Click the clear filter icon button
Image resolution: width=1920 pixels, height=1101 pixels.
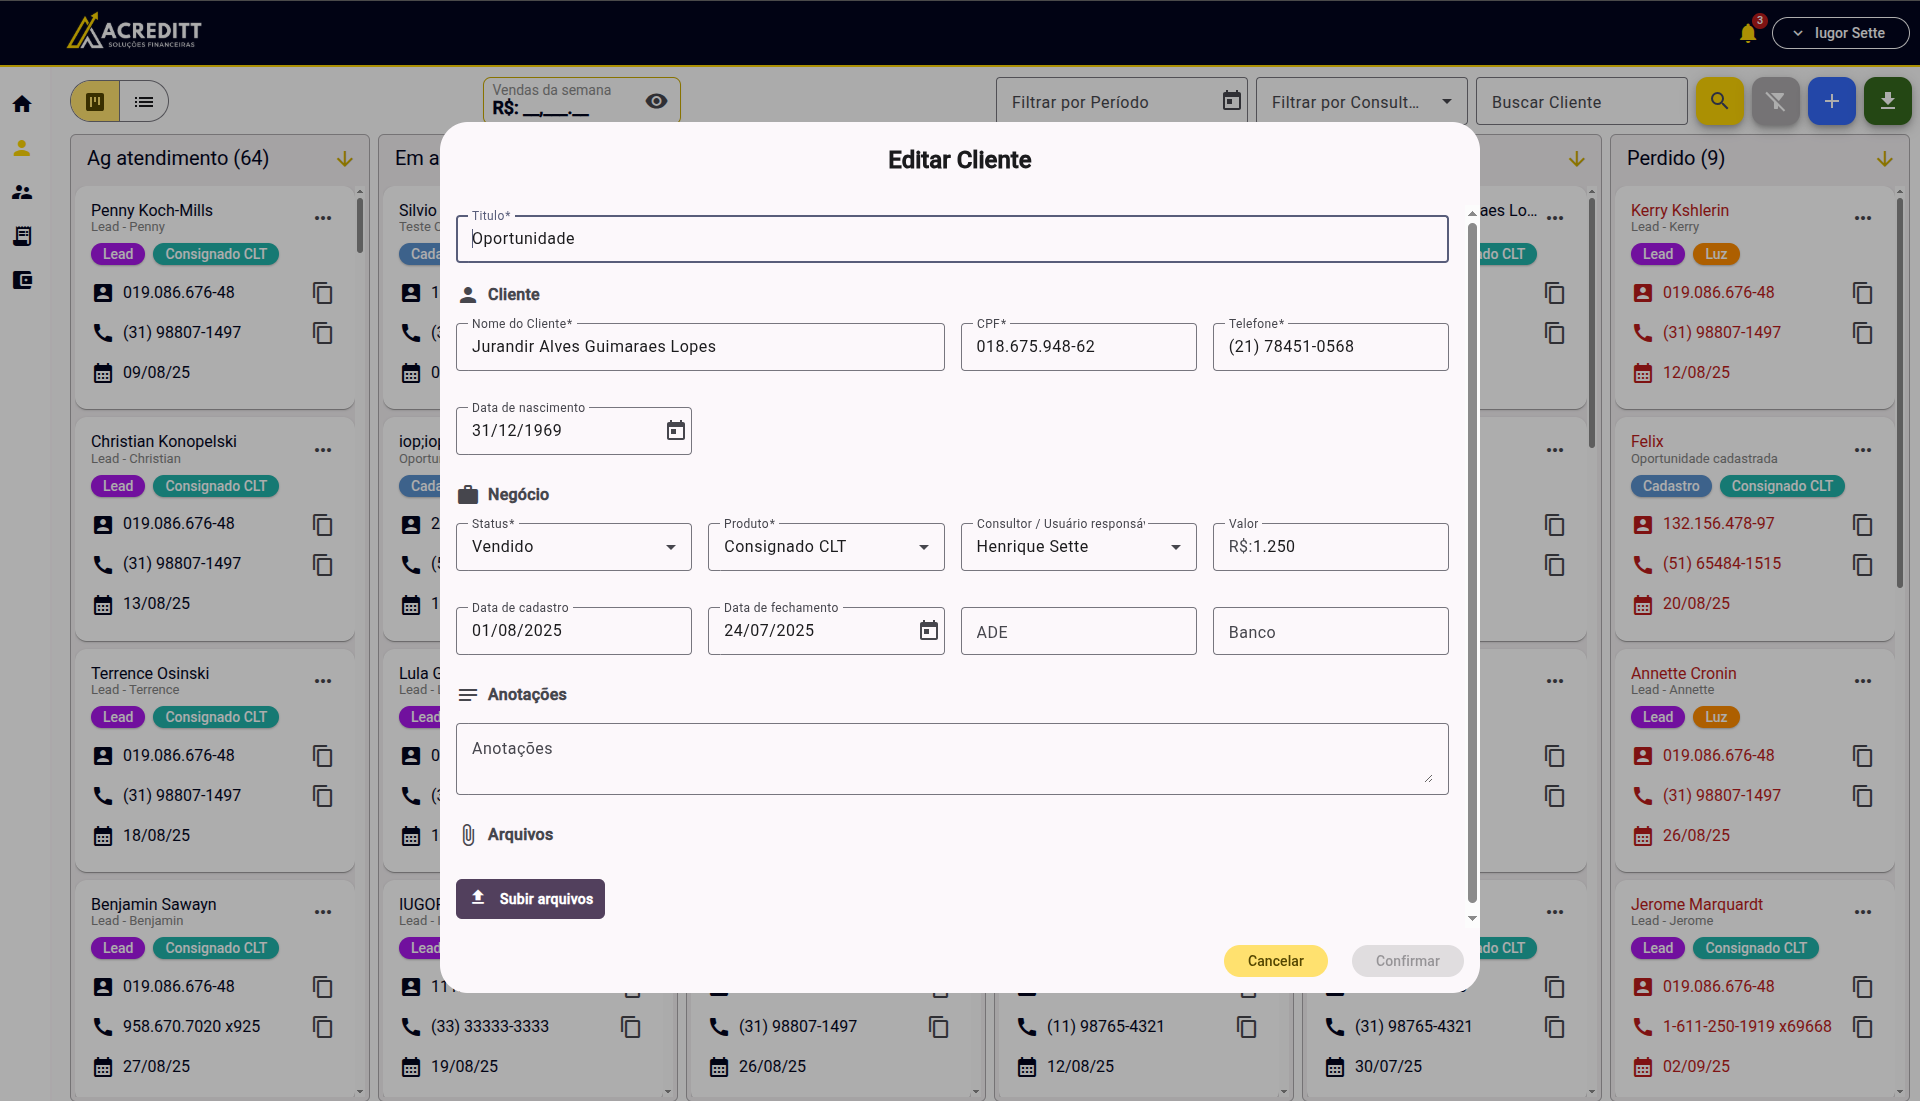(1775, 101)
